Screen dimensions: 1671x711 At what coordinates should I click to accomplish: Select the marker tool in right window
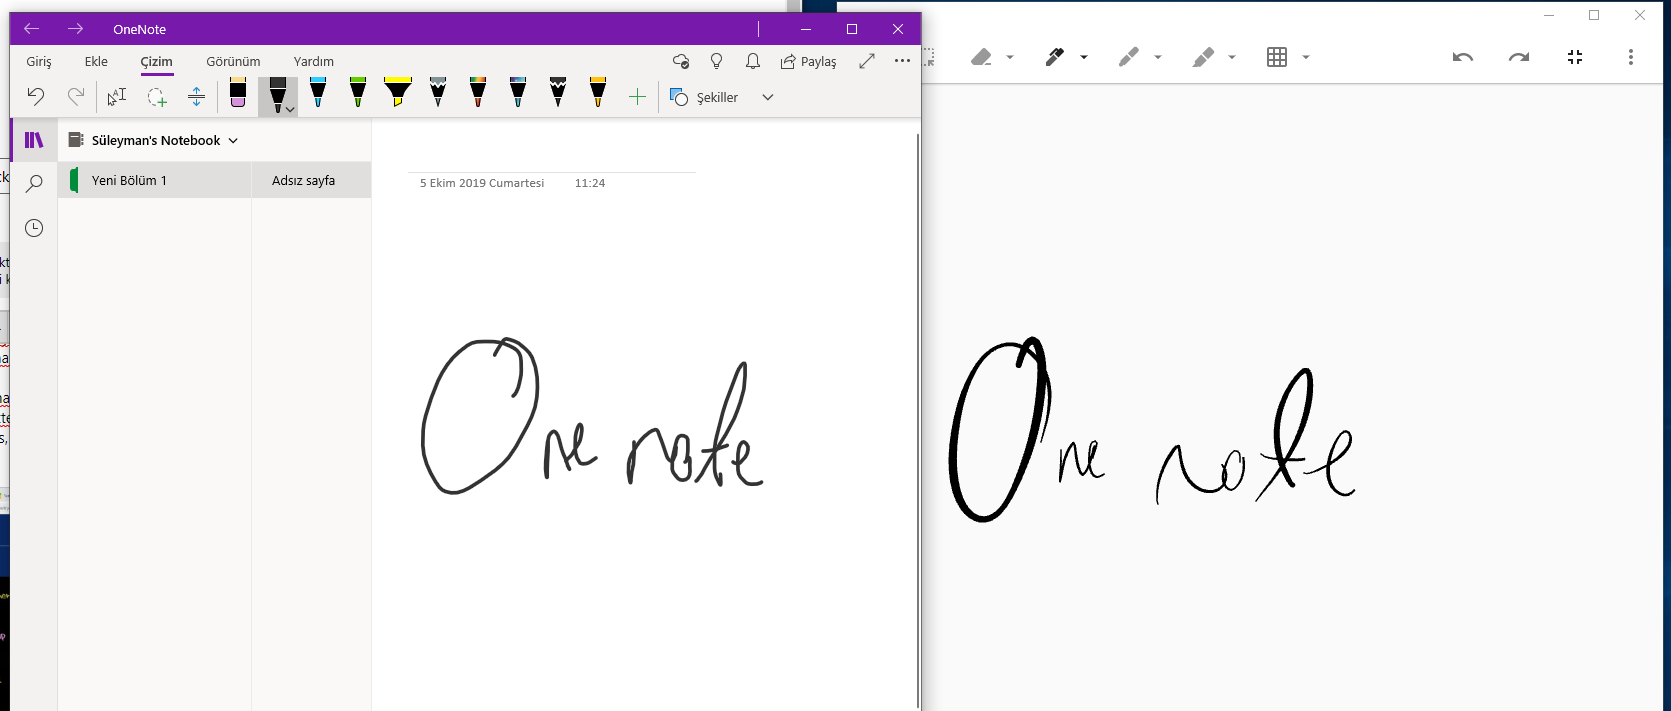tap(1128, 57)
